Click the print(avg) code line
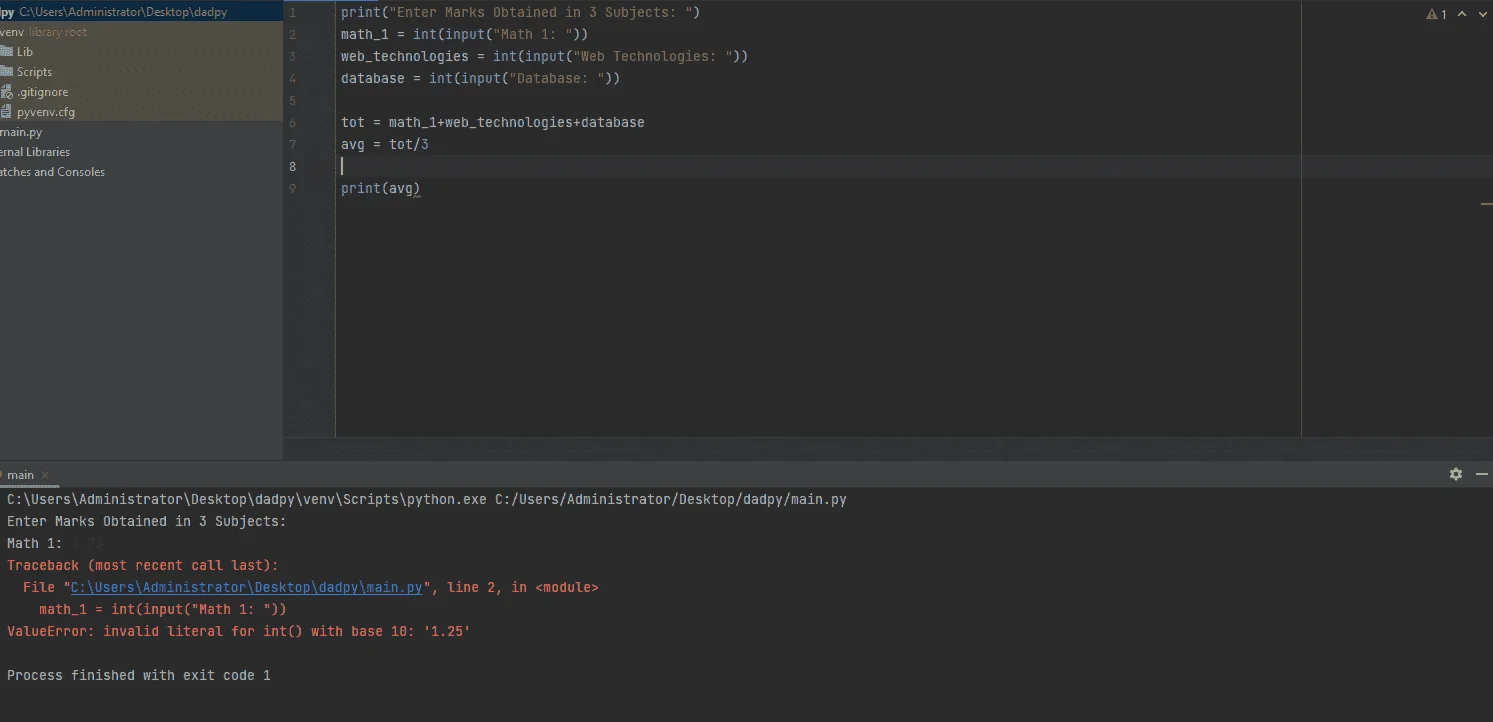The image size is (1493, 722). pos(381,189)
